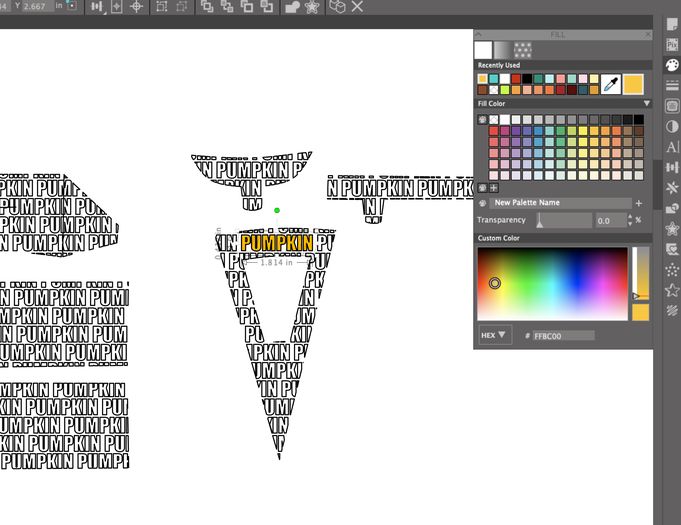Switch to gradient fill tab

[502, 50]
